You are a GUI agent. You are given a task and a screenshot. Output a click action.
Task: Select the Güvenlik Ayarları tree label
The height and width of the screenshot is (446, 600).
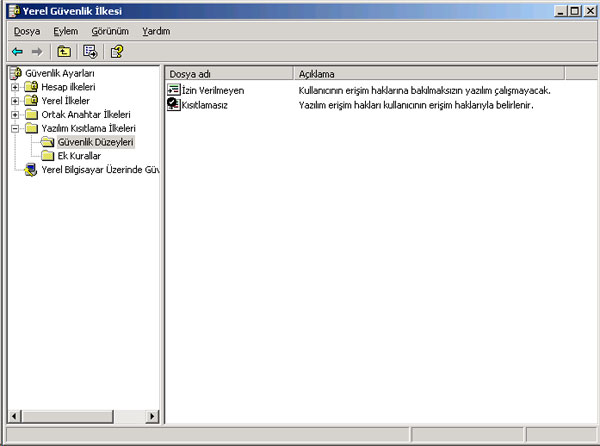click(x=60, y=73)
